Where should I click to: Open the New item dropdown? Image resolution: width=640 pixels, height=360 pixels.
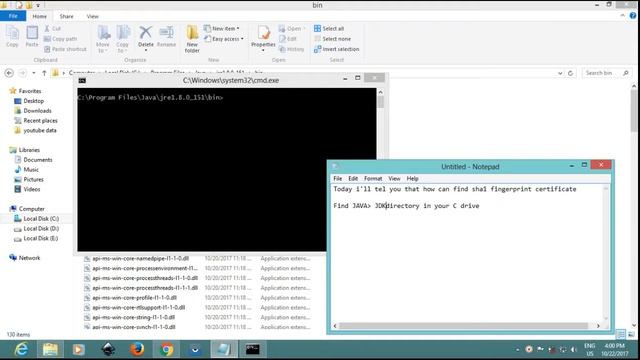pyautogui.click(x=222, y=29)
